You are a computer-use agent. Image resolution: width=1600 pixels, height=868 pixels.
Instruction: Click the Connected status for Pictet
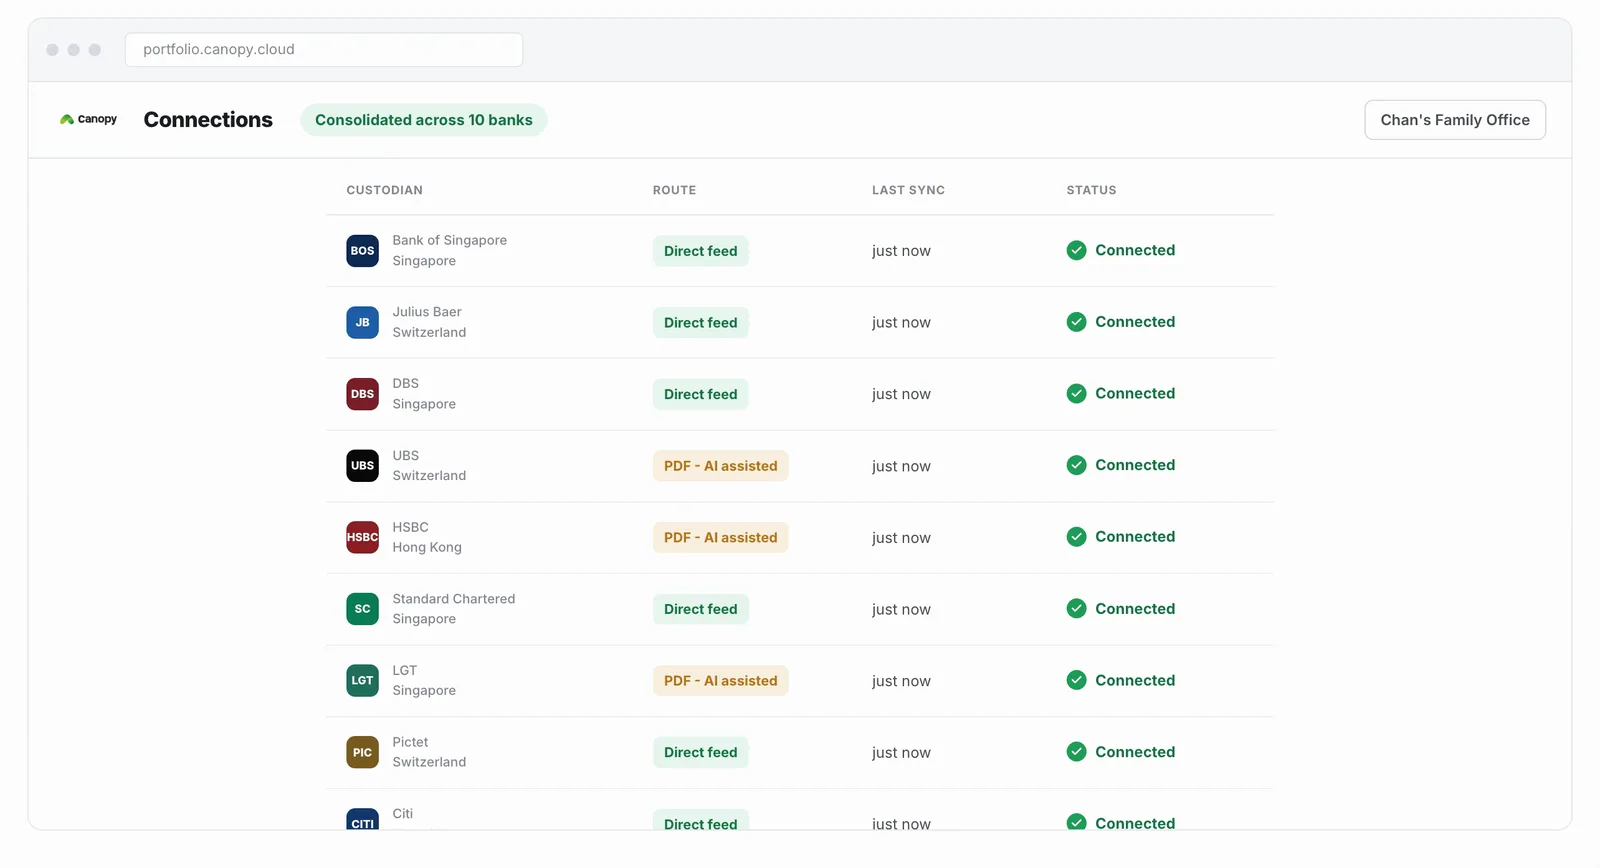tap(1135, 752)
